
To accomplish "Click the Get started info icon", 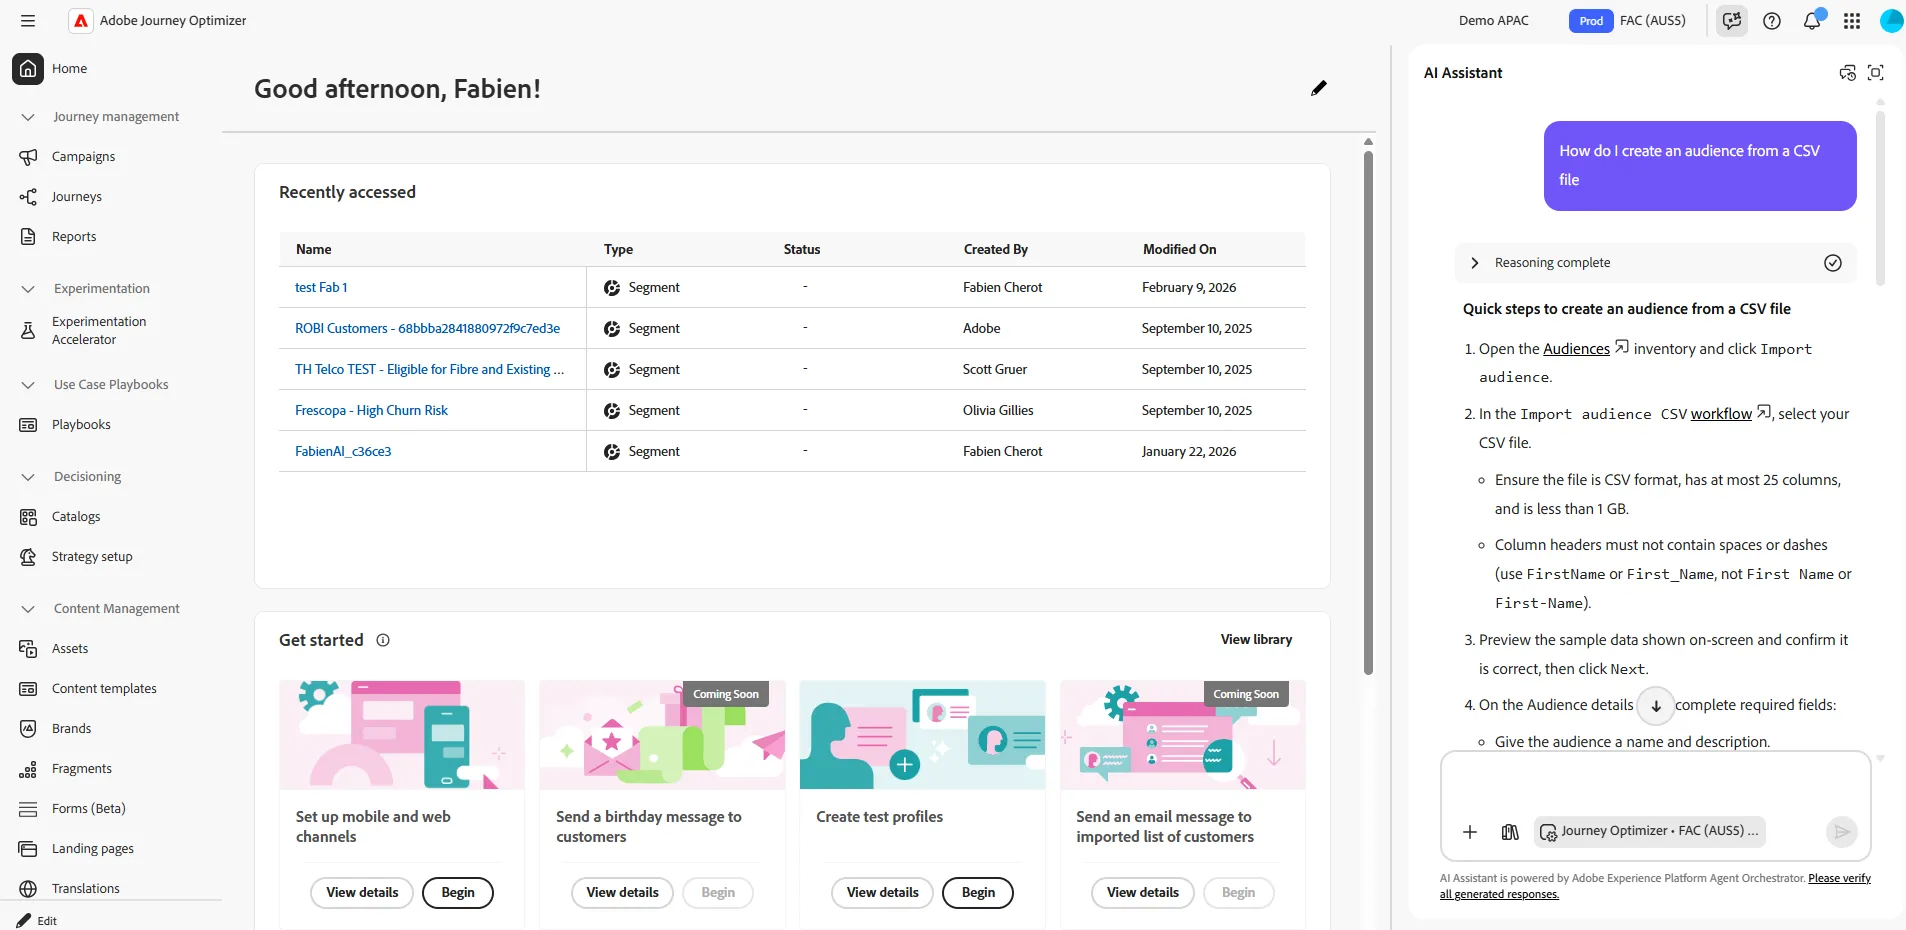I will click(383, 640).
